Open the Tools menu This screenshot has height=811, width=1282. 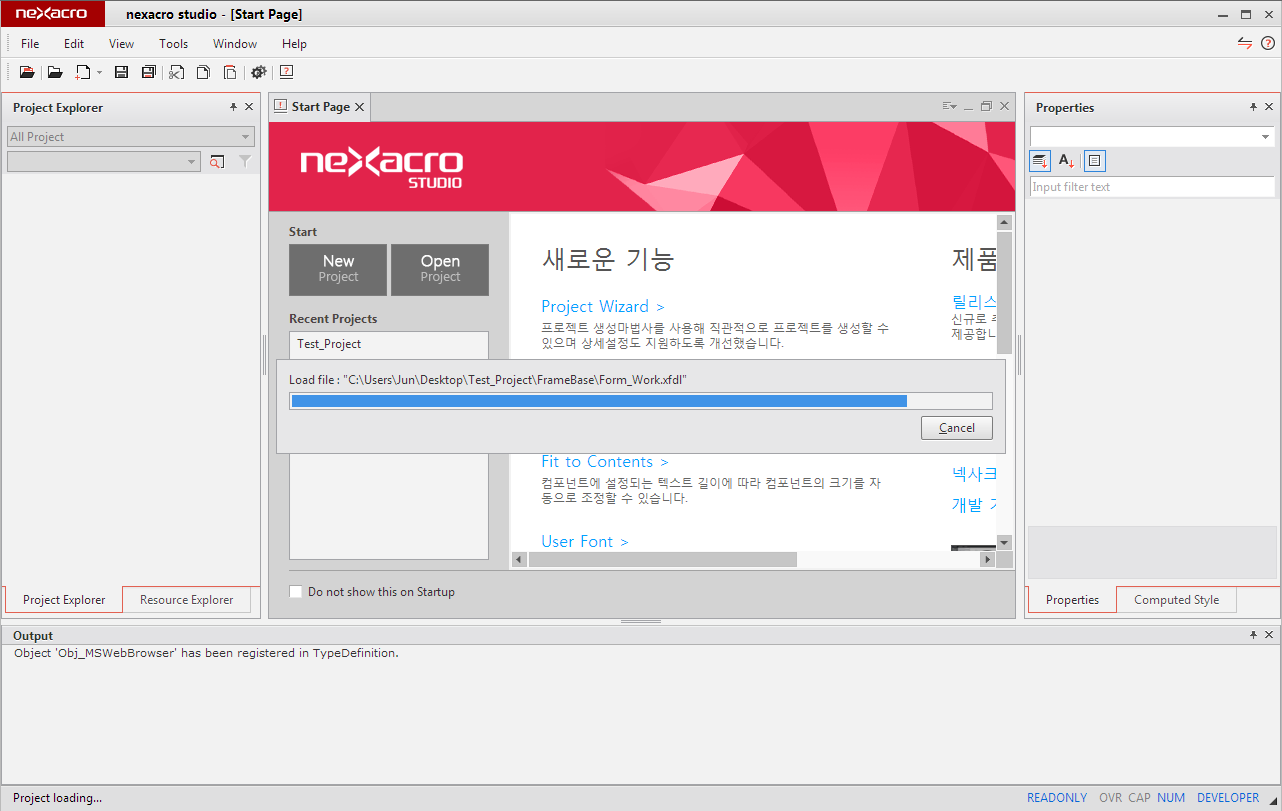click(173, 44)
